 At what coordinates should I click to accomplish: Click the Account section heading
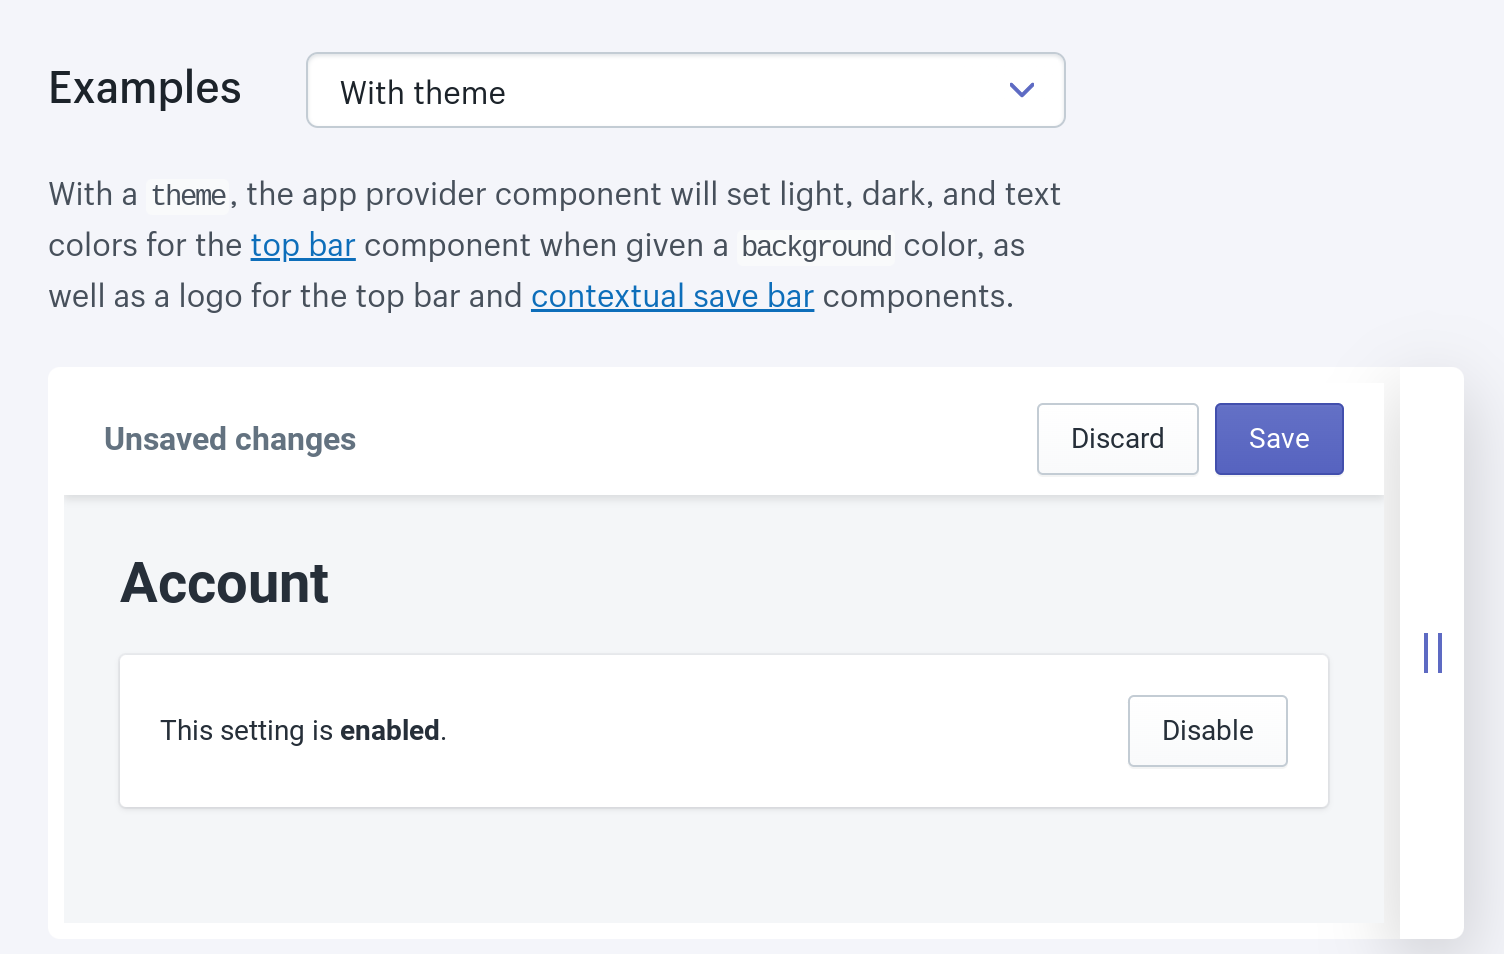(x=224, y=583)
